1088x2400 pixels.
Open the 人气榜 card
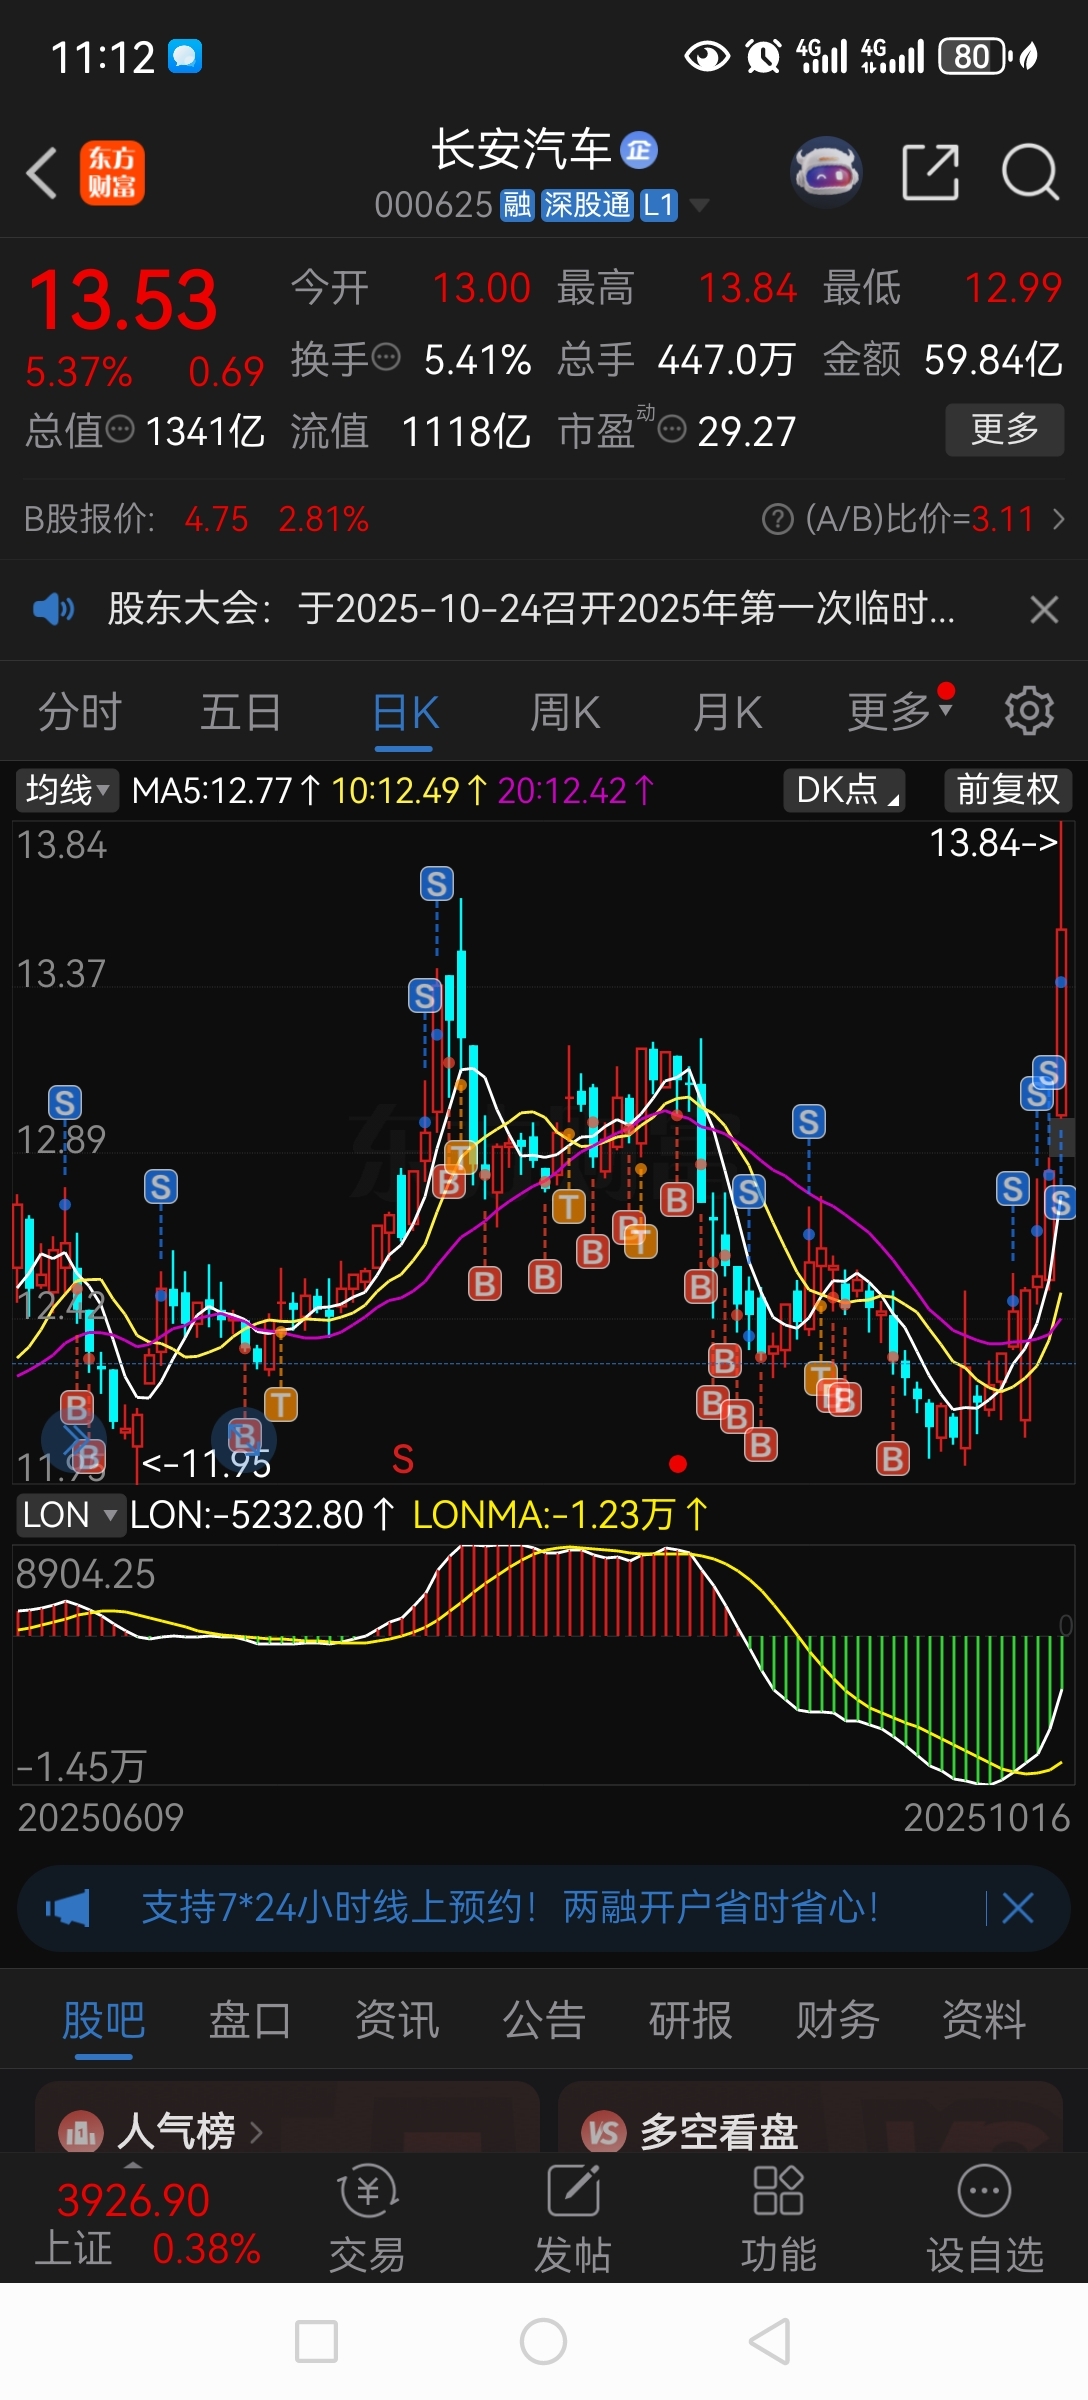pyautogui.click(x=288, y=2118)
